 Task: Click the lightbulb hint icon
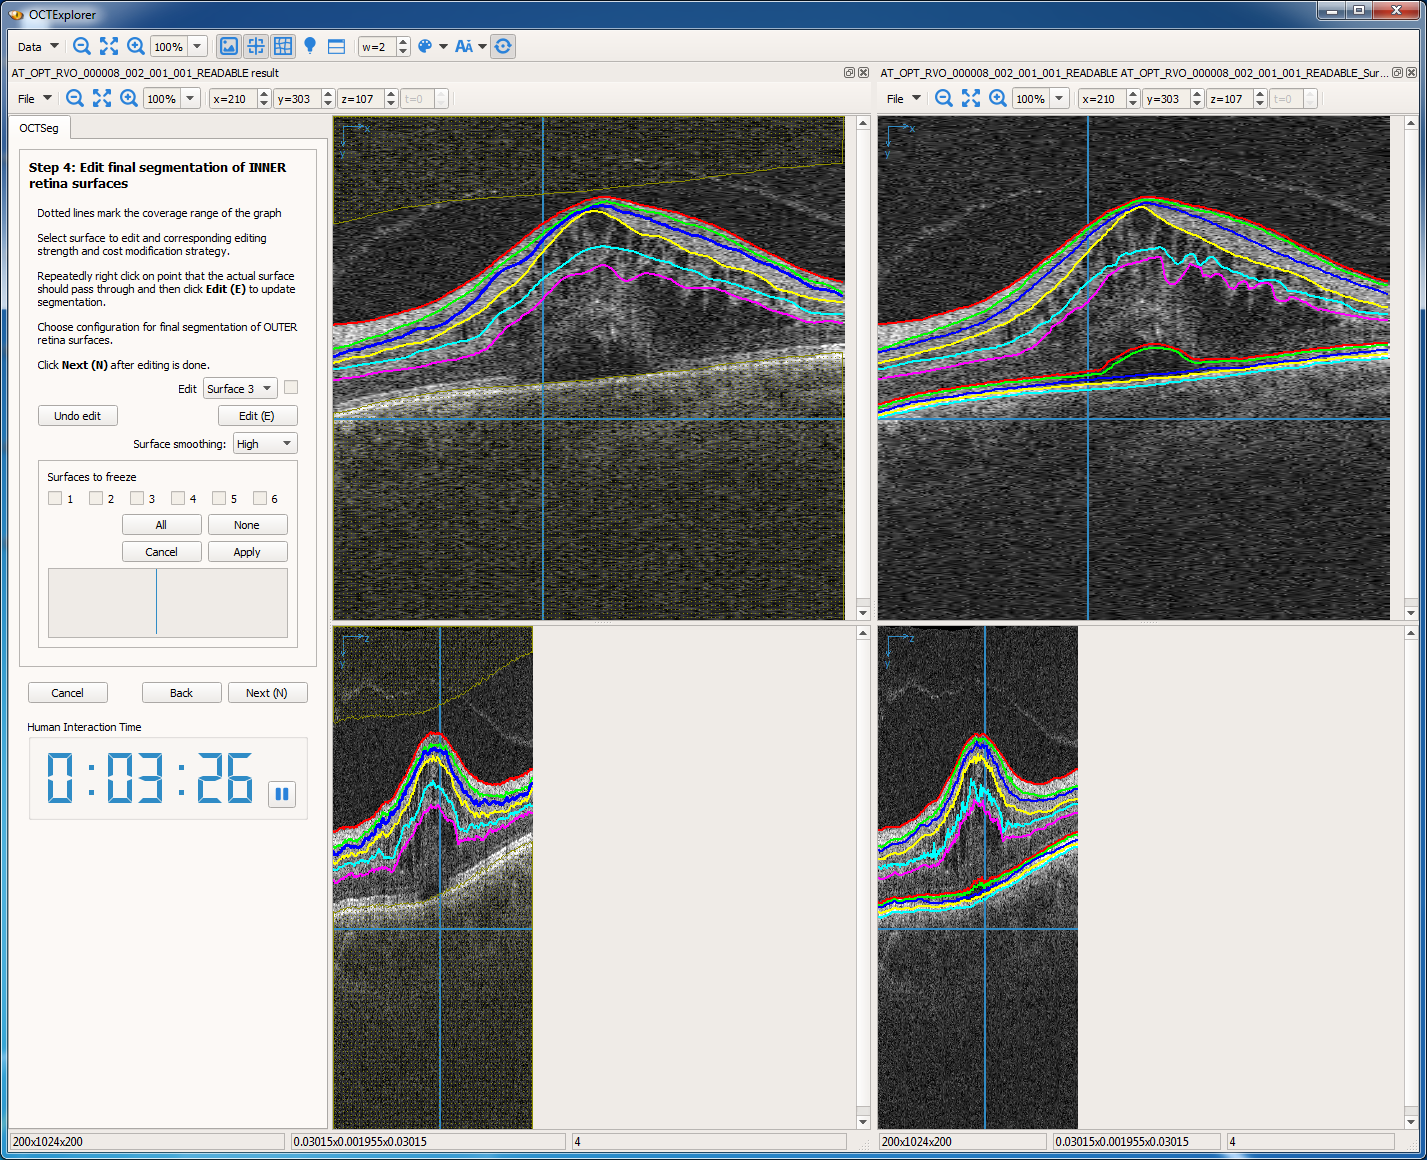(x=310, y=46)
